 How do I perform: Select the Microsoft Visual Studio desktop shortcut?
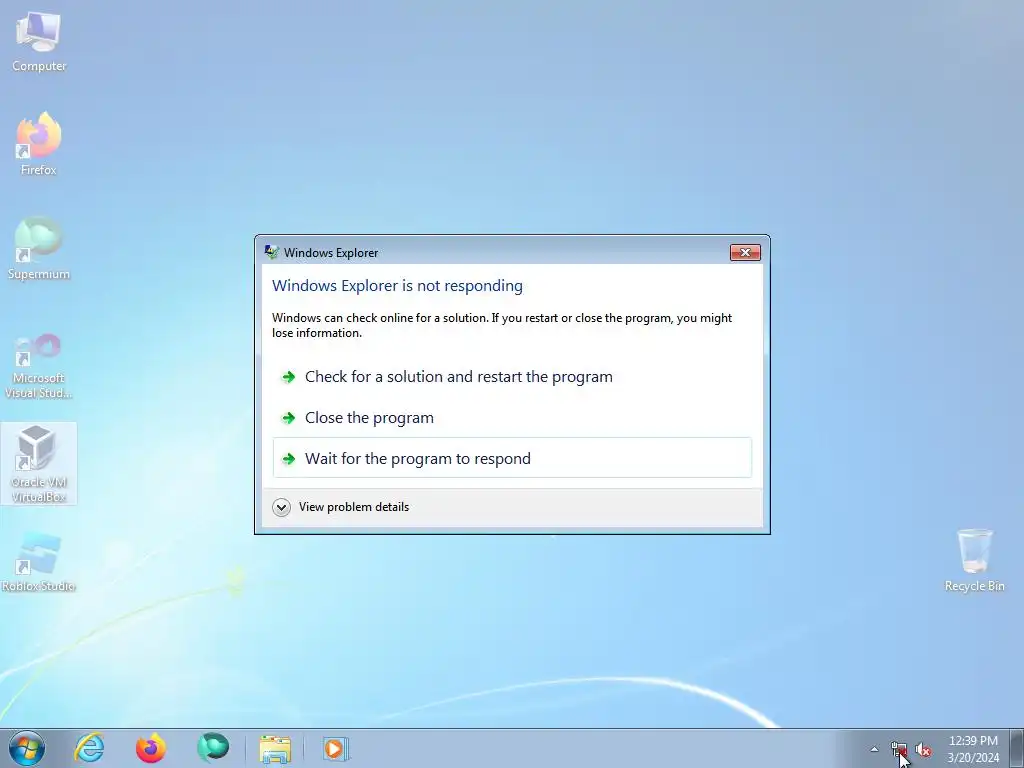pos(39,366)
